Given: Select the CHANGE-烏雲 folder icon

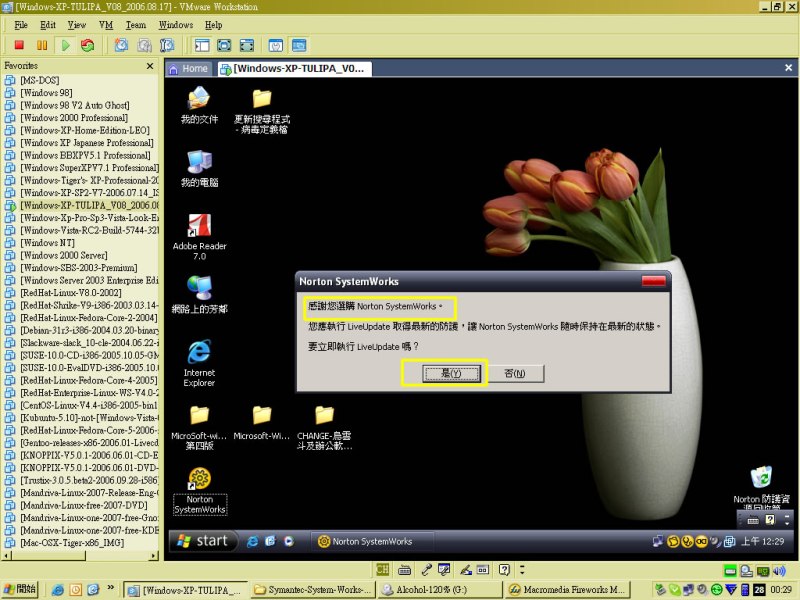Looking at the screenshot, I should click(324, 429).
